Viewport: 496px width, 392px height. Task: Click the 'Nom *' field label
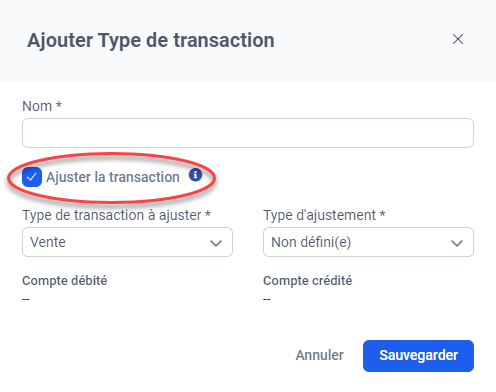pos(42,106)
